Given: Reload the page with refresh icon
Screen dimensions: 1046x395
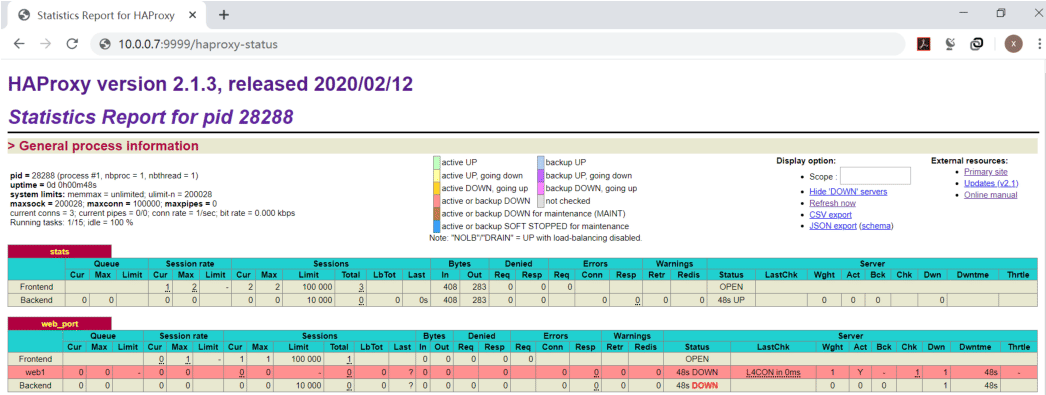Looking at the screenshot, I should 72,44.
